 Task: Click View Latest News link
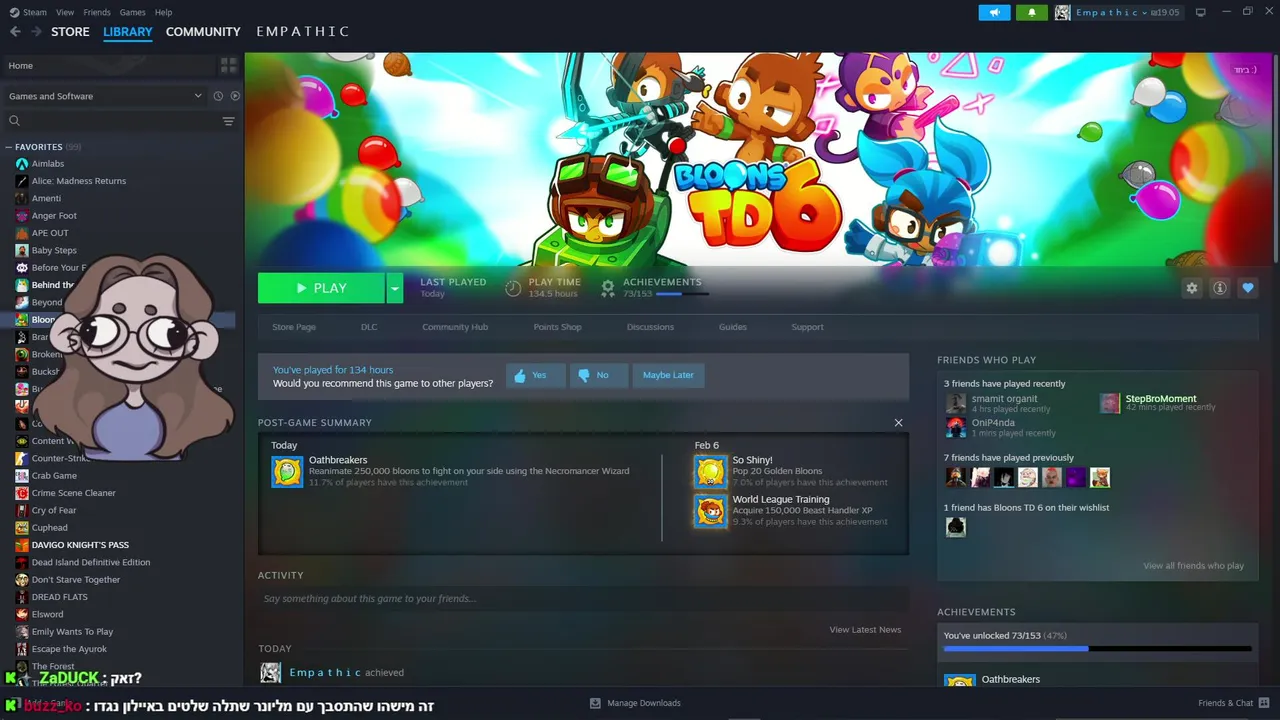click(865, 629)
